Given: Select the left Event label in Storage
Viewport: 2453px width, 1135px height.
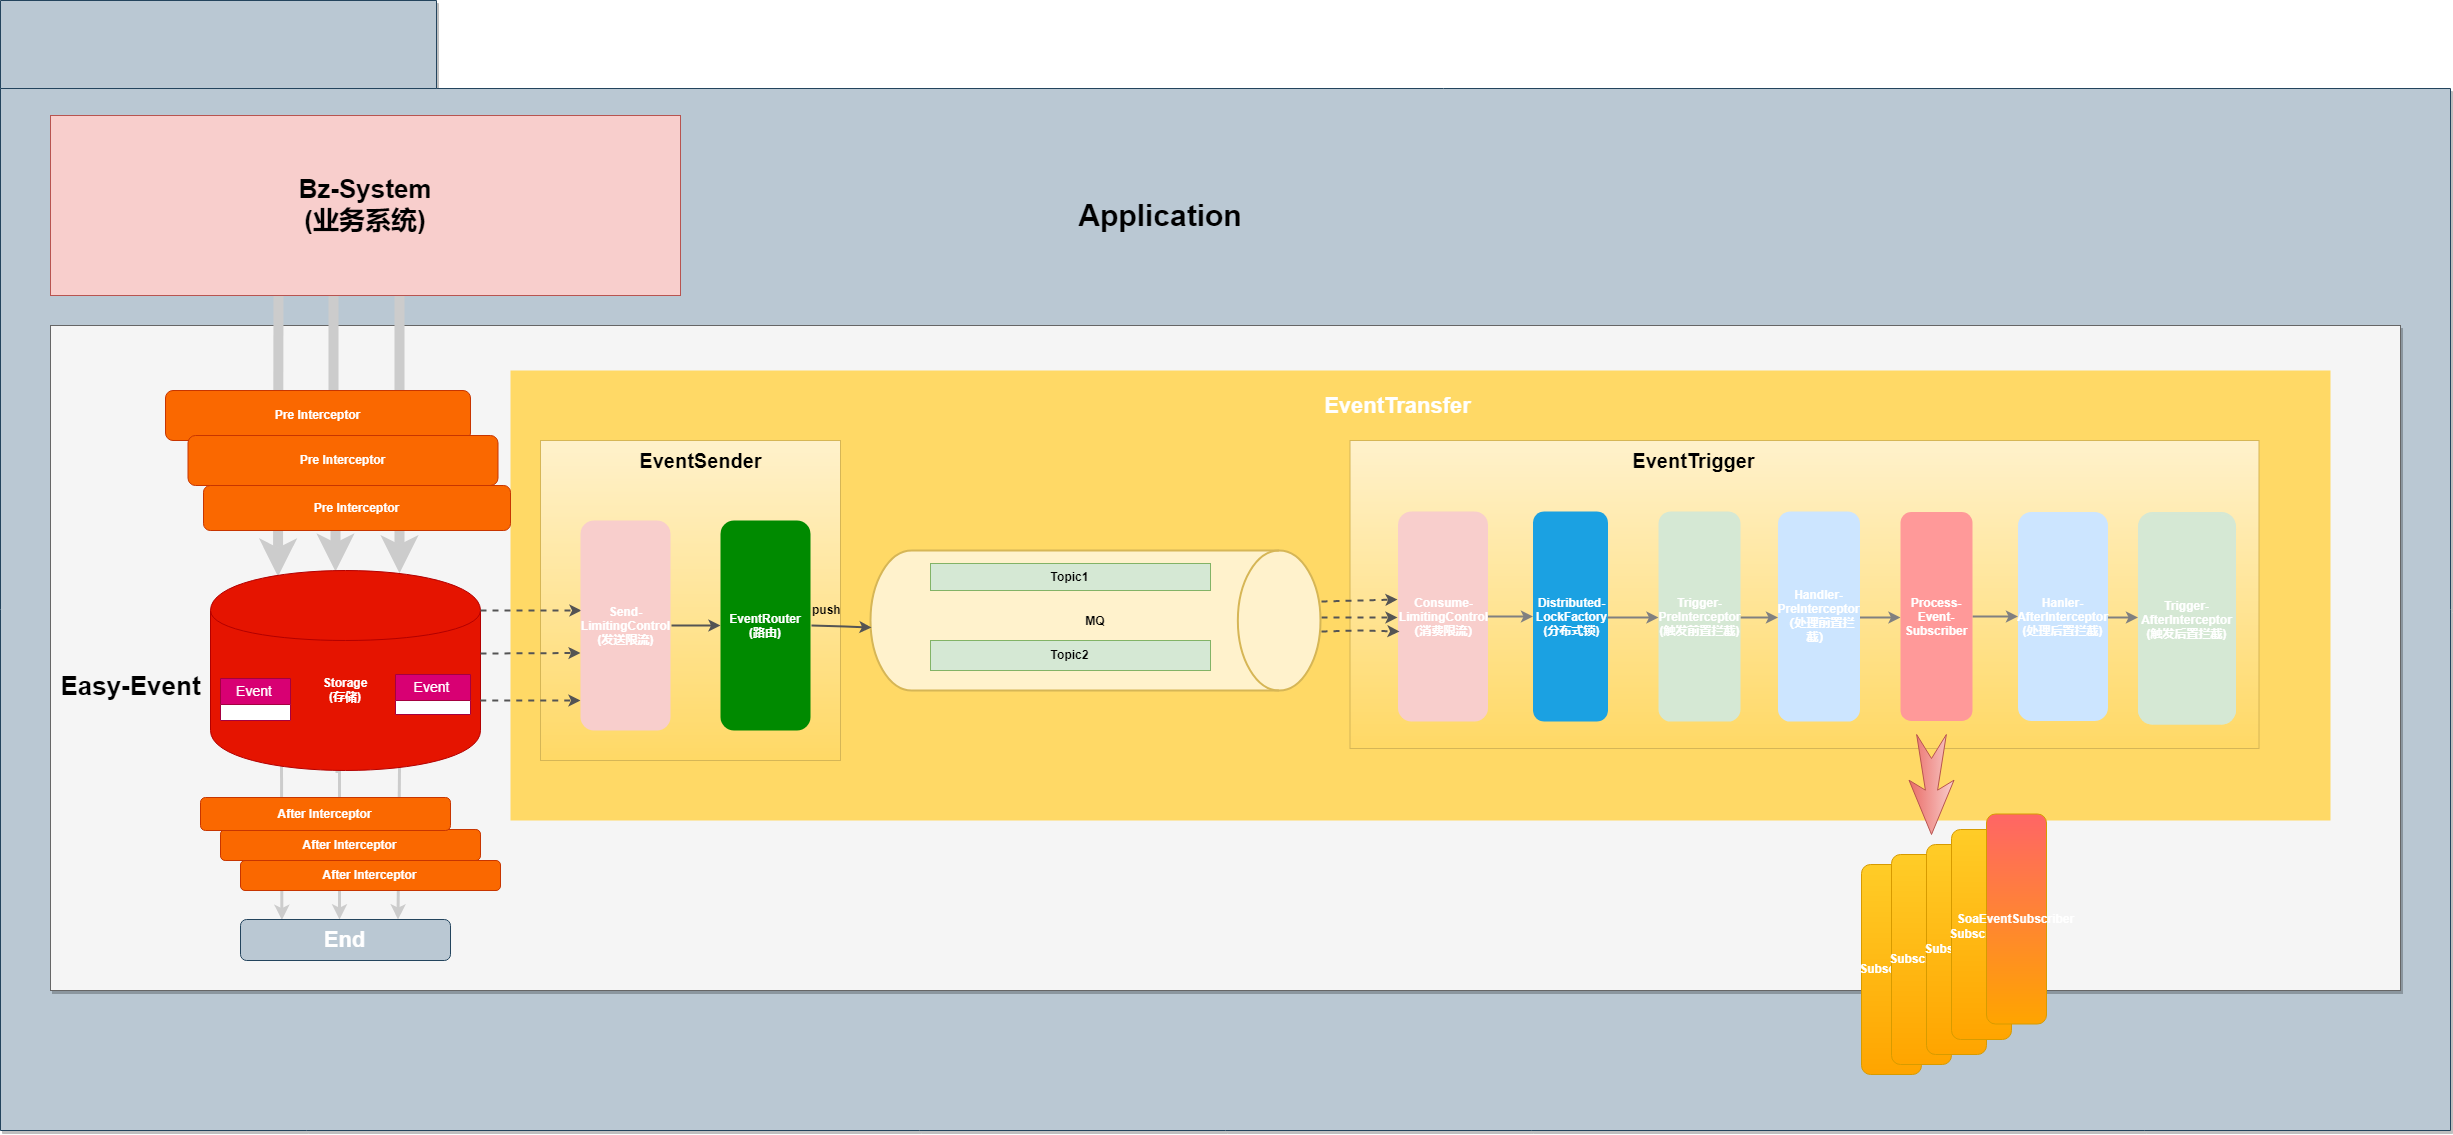Looking at the screenshot, I should pyautogui.click(x=254, y=691).
